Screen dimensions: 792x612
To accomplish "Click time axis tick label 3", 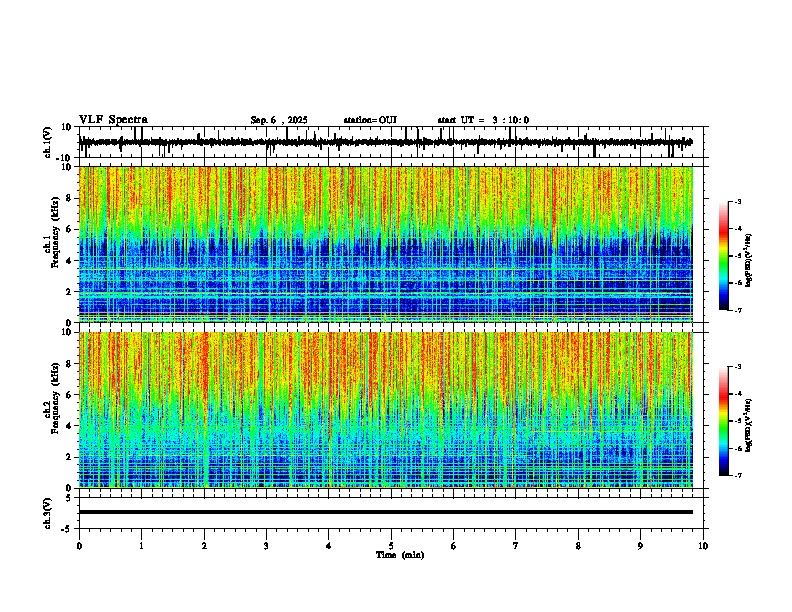I will (266, 546).
